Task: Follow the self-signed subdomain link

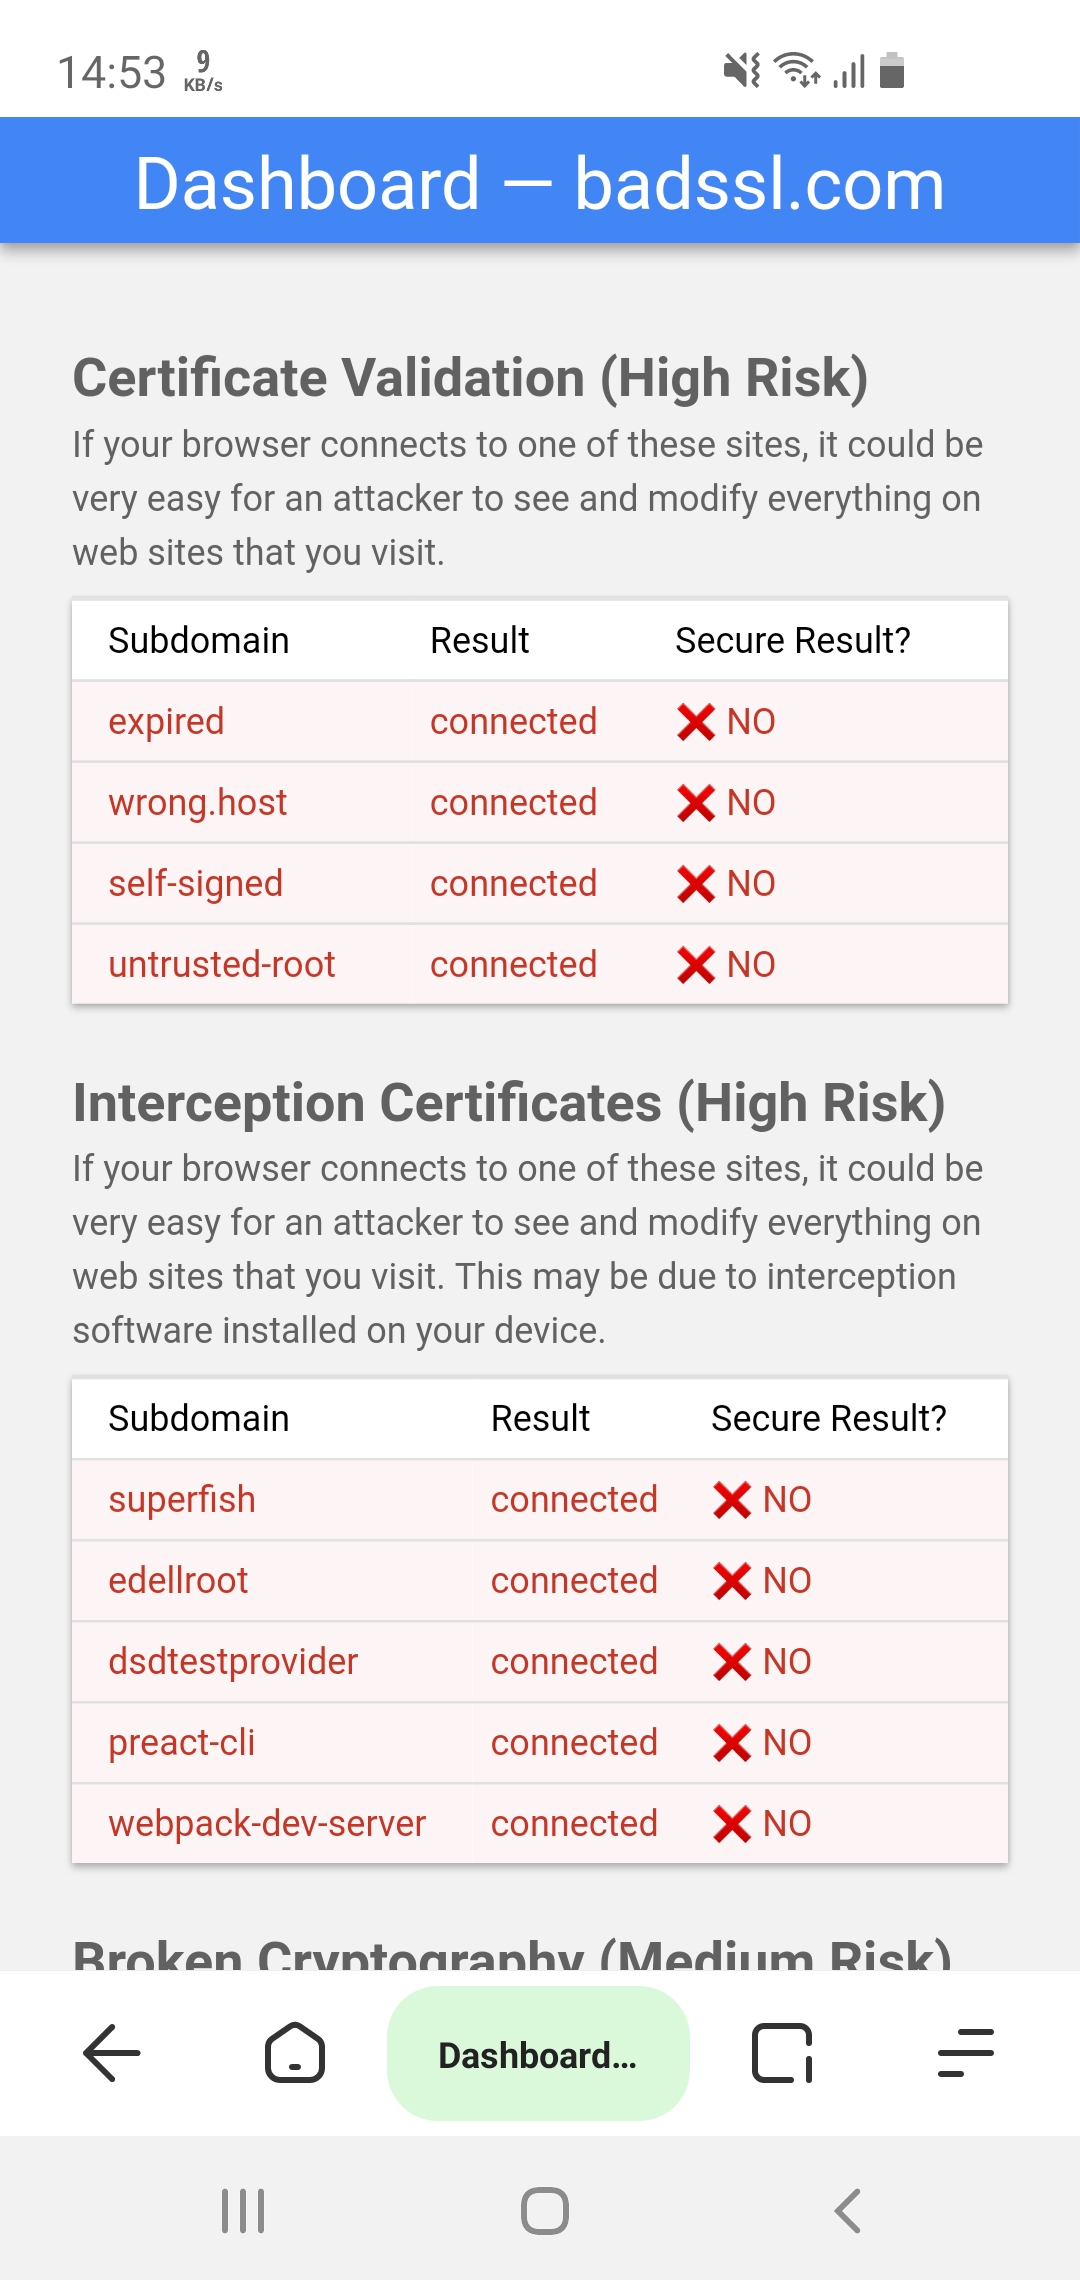Action: pyautogui.click(x=195, y=883)
